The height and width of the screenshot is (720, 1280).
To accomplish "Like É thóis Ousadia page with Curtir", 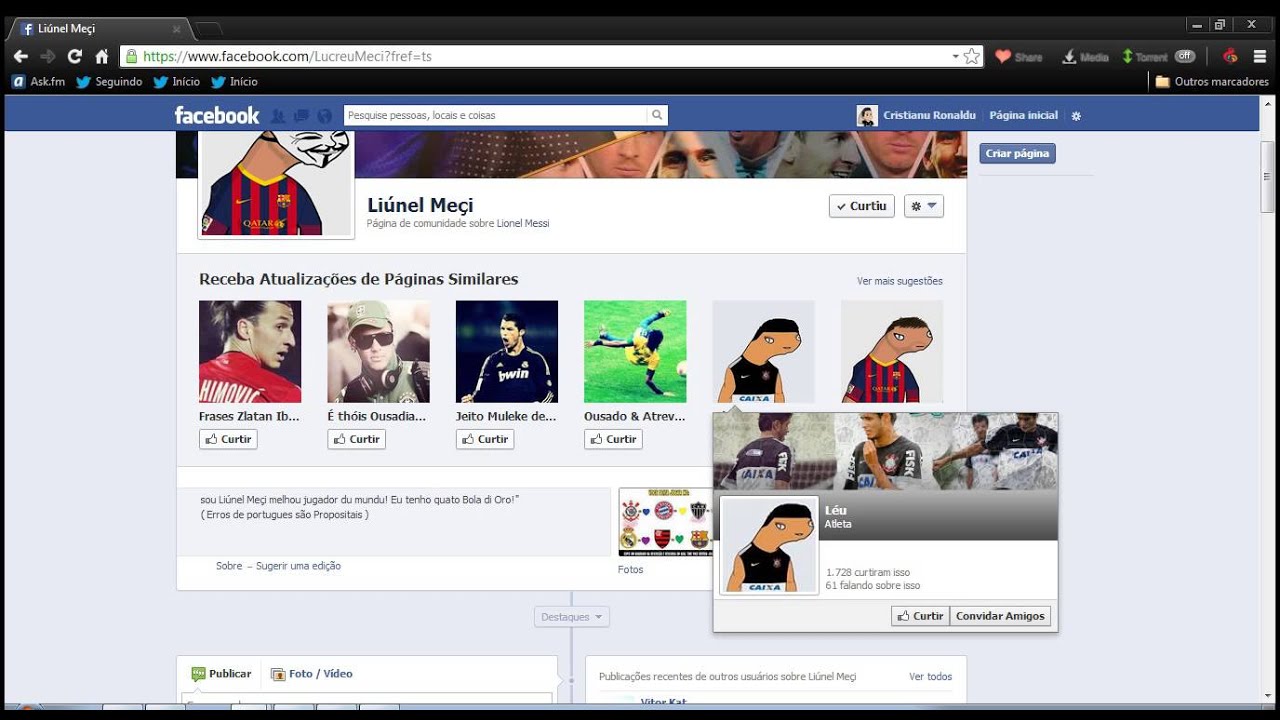I will click(x=356, y=439).
